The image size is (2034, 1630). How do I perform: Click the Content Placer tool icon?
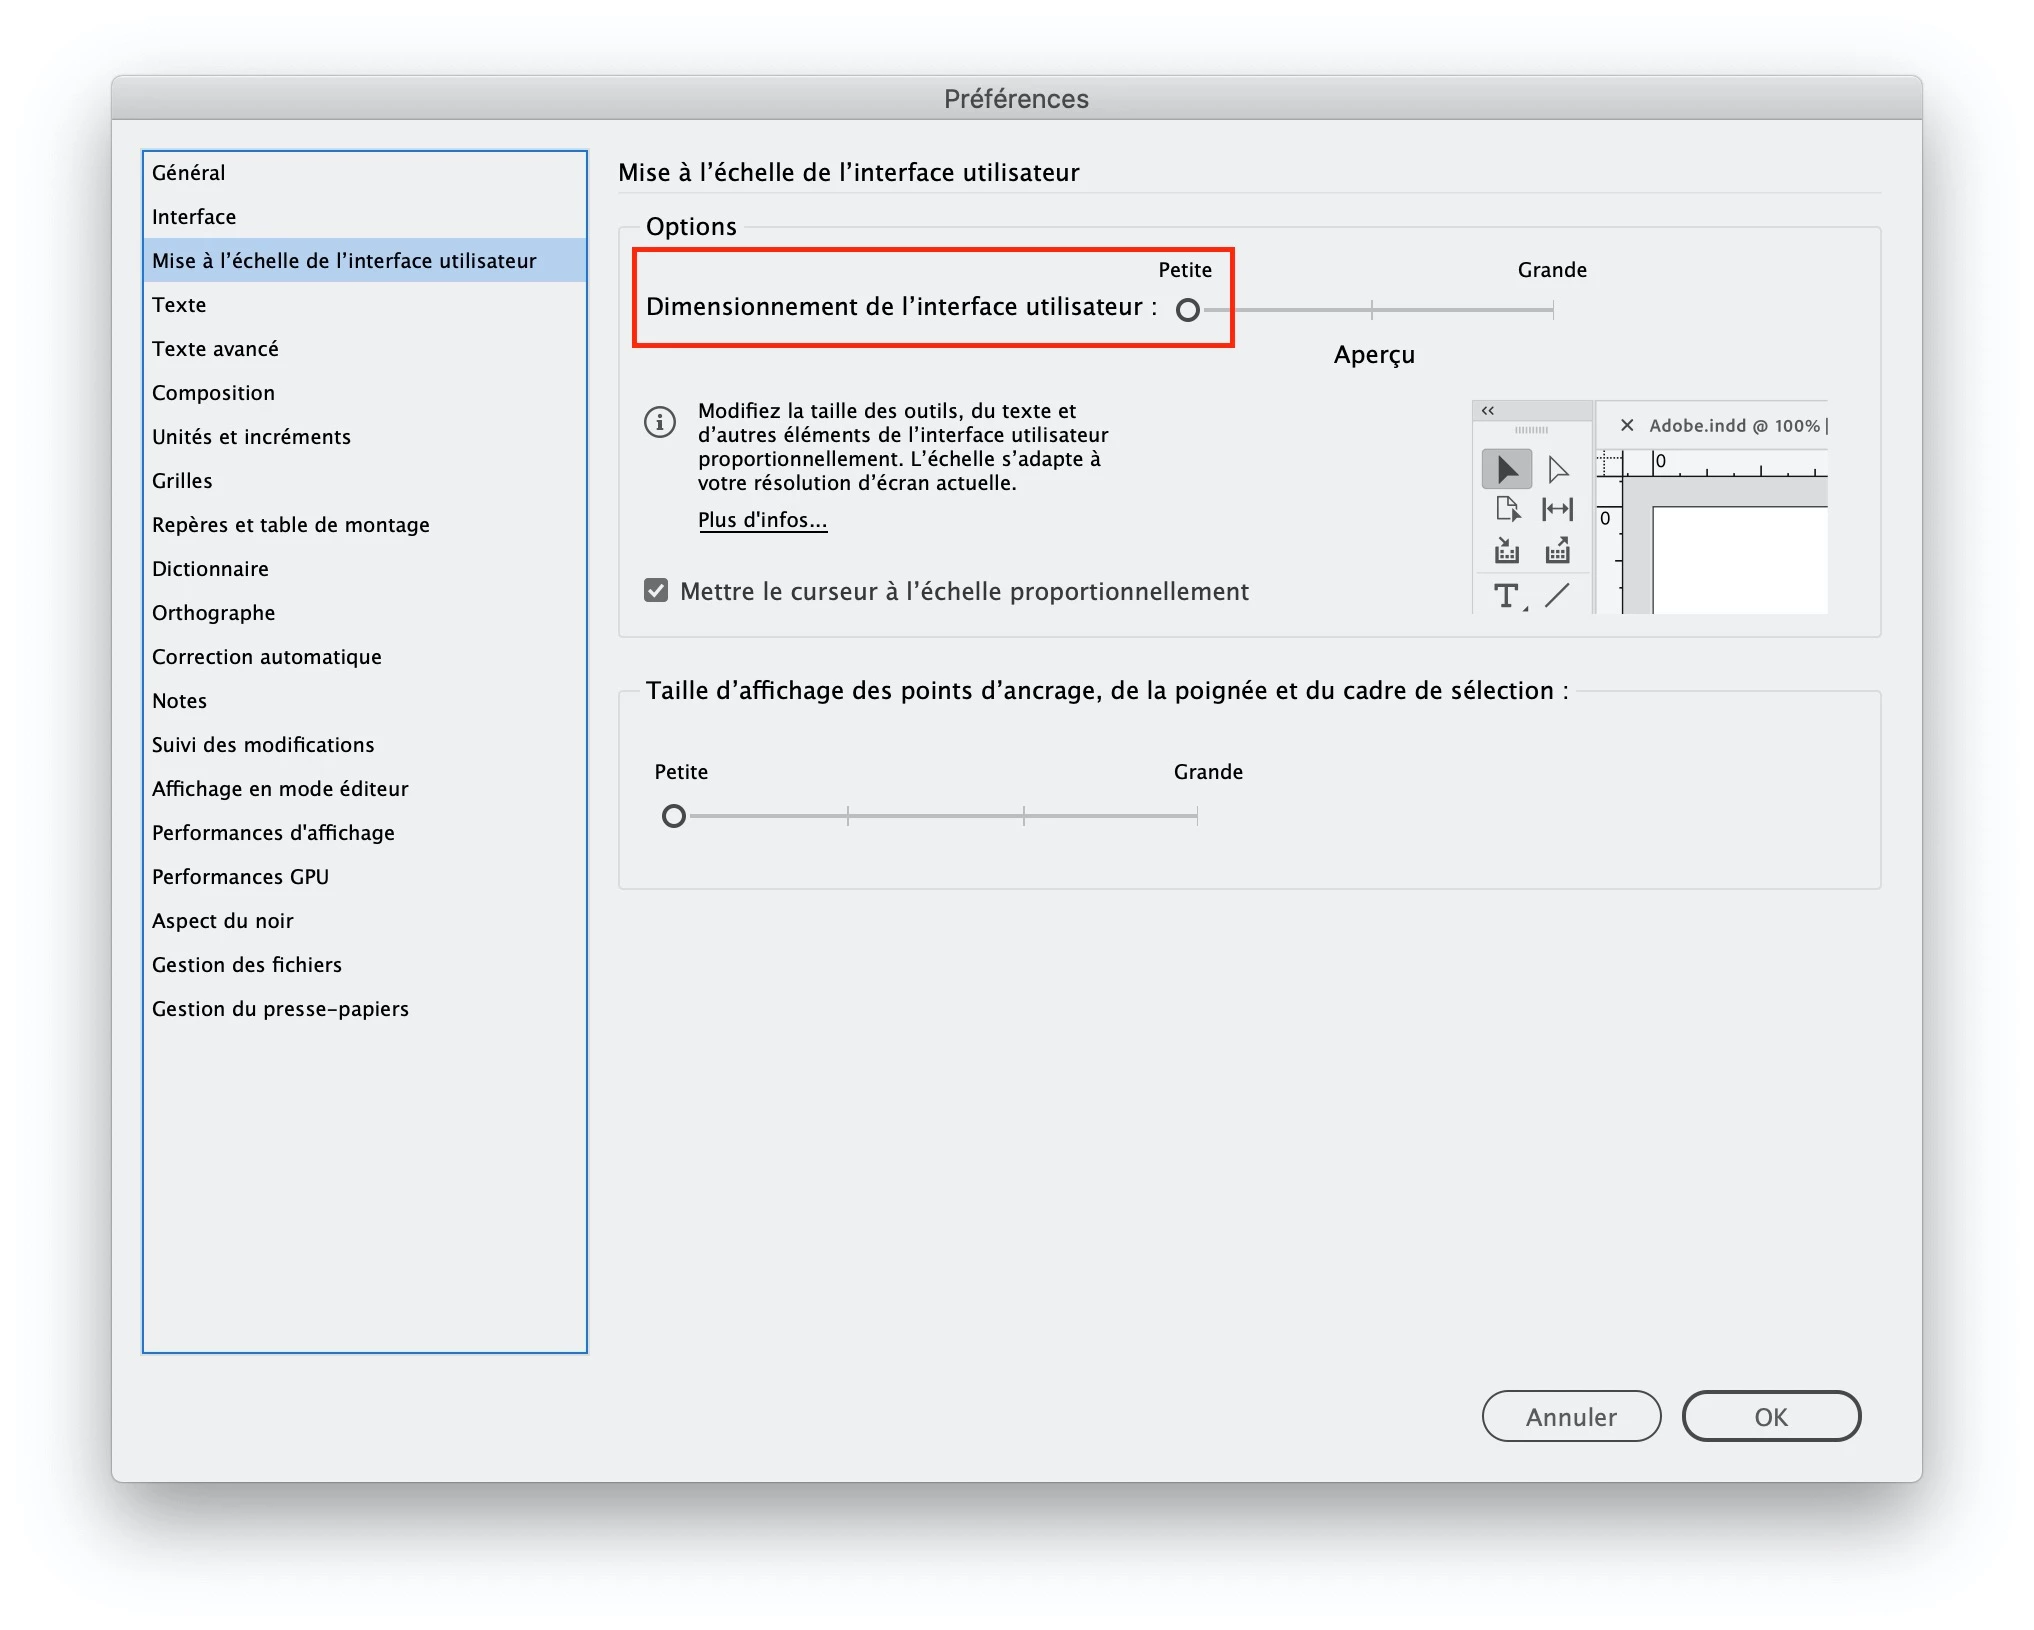click(1557, 551)
